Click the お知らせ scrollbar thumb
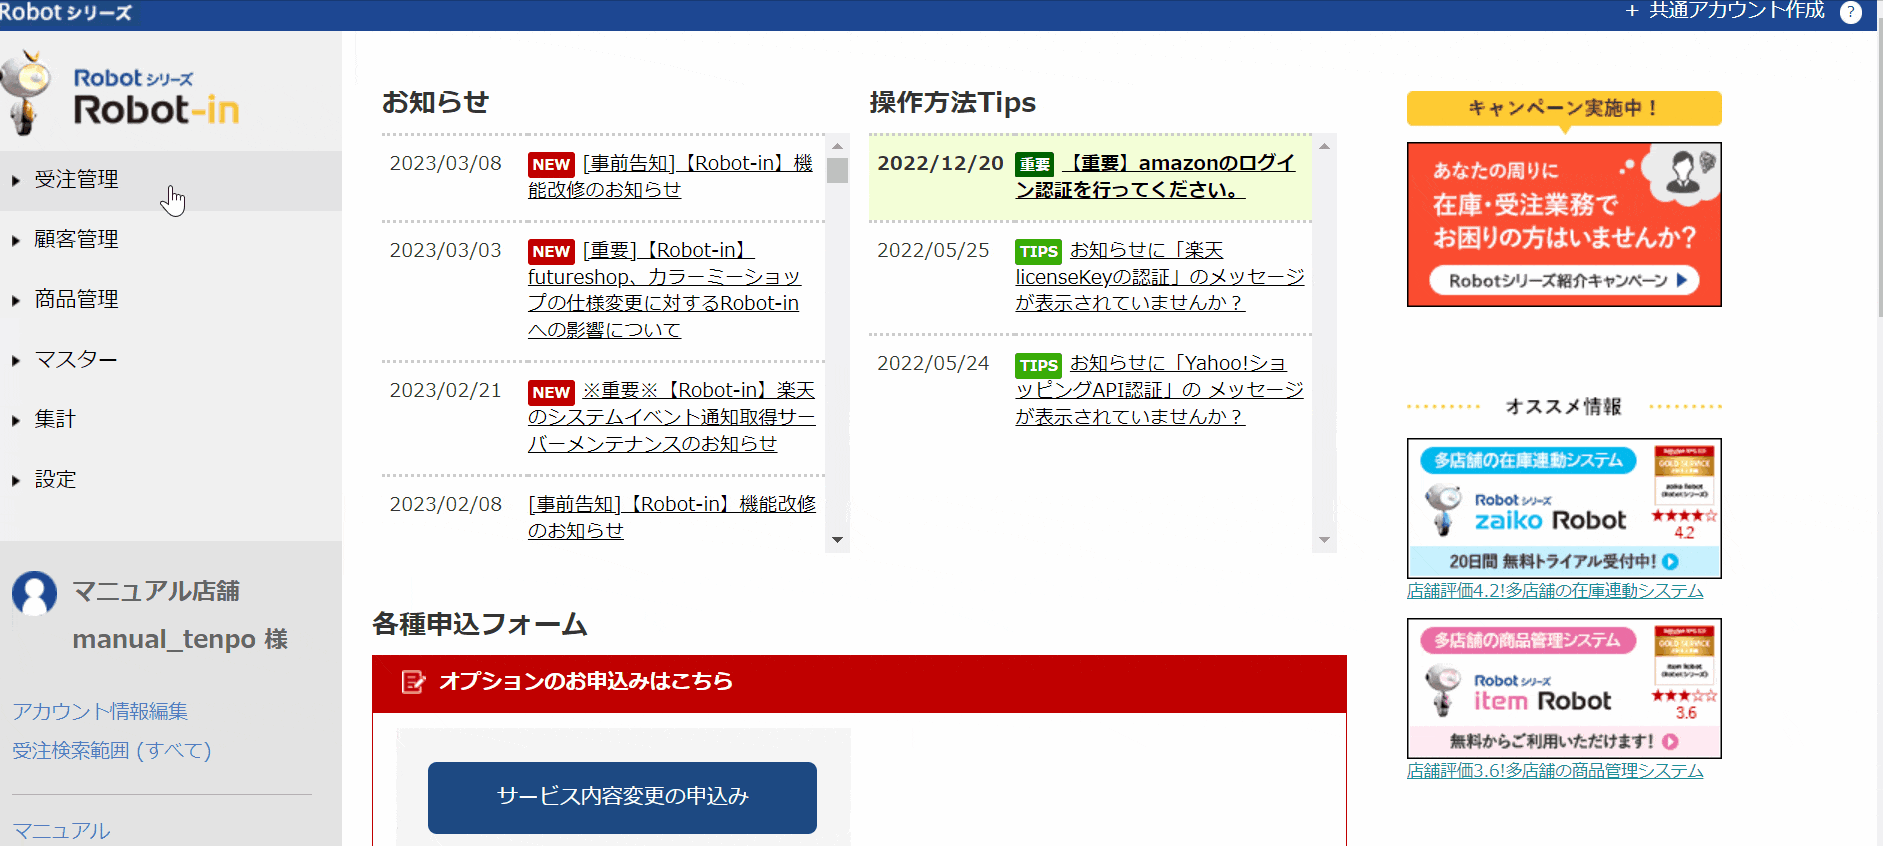The image size is (1883, 846). (x=838, y=171)
